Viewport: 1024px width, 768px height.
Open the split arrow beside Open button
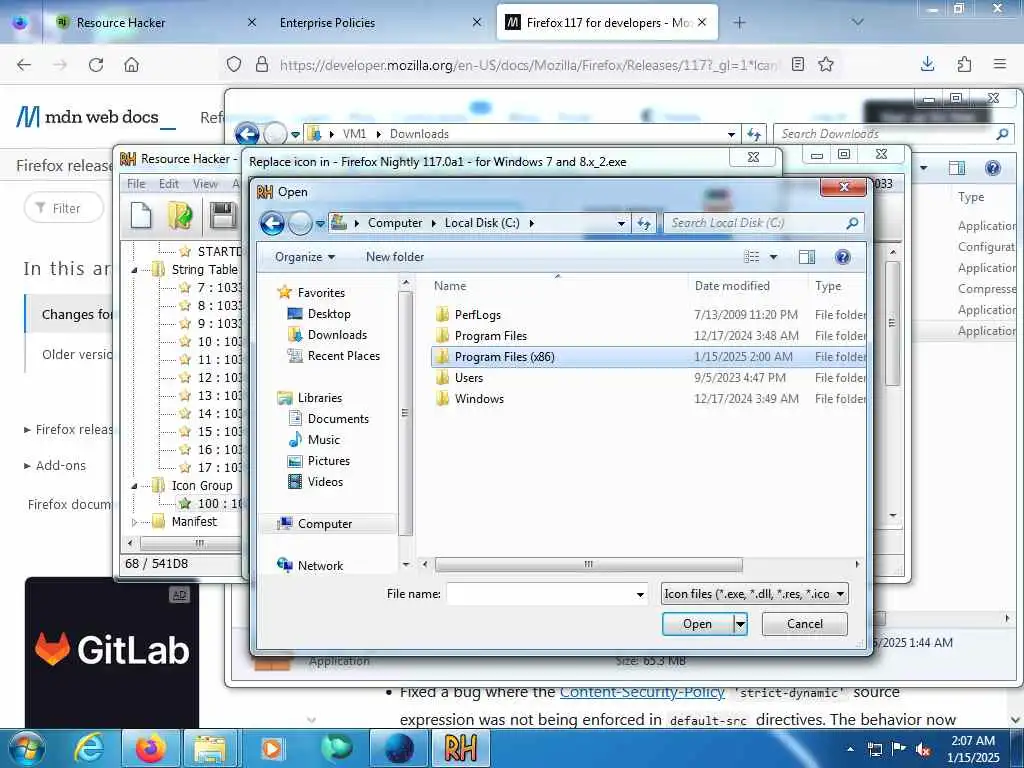pos(740,624)
